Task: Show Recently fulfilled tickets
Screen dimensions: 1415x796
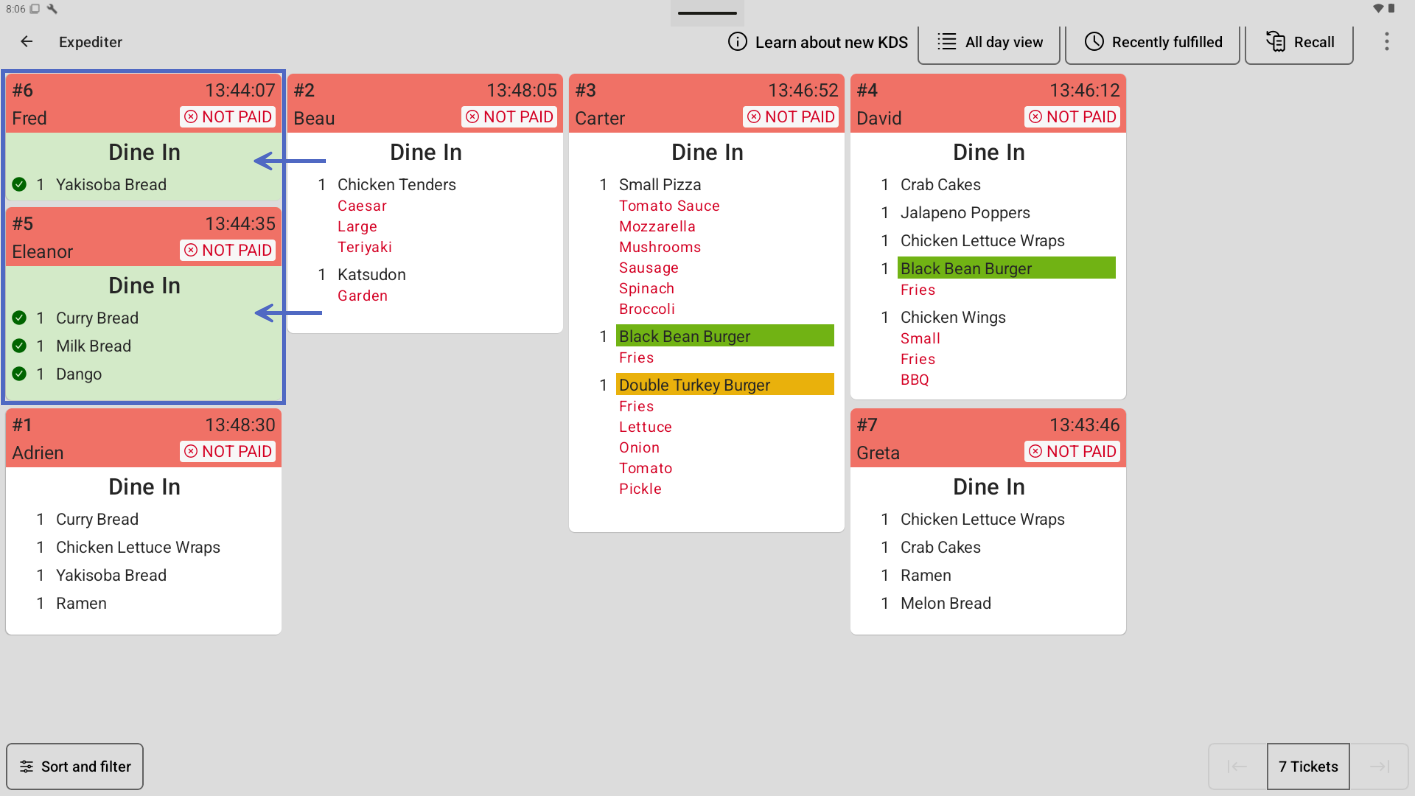Action: pos(1153,42)
